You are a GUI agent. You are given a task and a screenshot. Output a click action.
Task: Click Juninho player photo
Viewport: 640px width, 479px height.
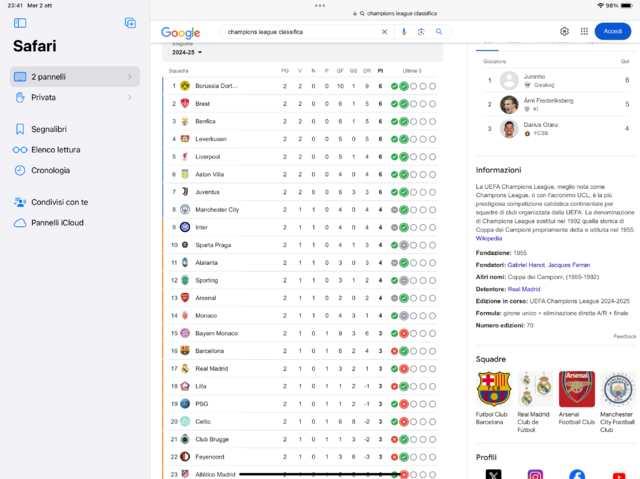click(509, 80)
